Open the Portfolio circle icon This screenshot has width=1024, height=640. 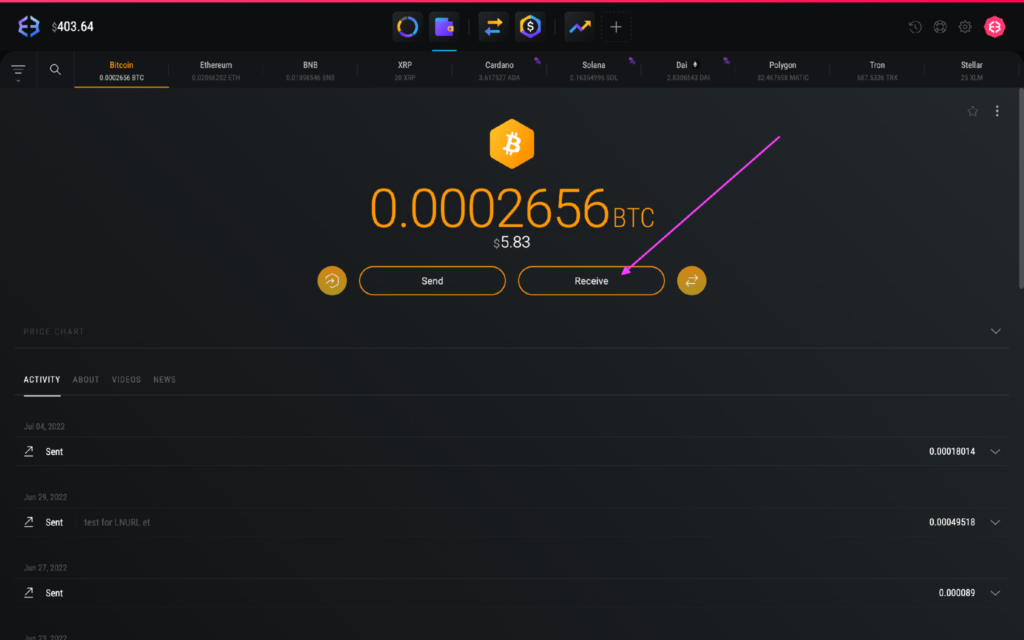click(x=407, y=27)
